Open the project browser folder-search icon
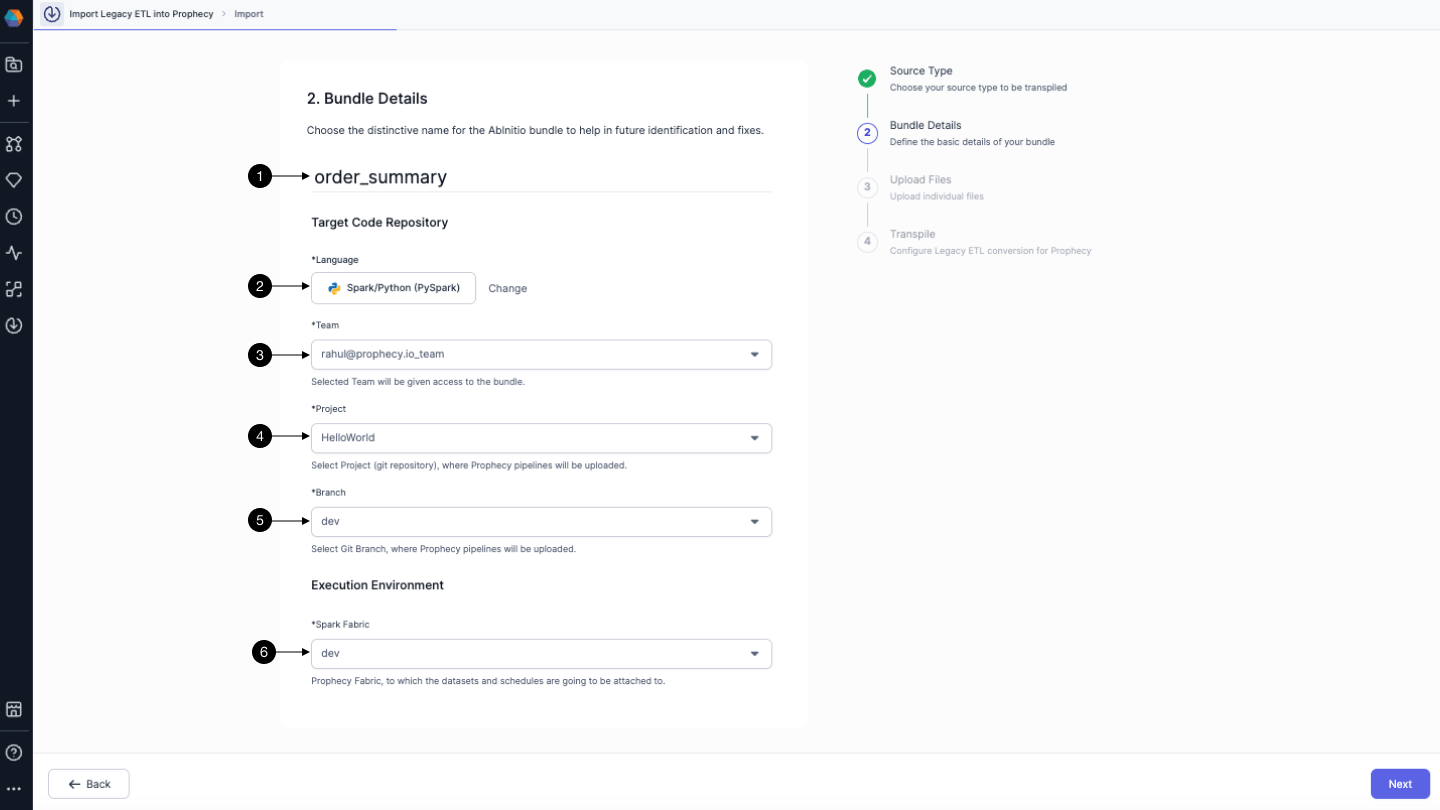Screen dimensions: 1440x810 14,65
